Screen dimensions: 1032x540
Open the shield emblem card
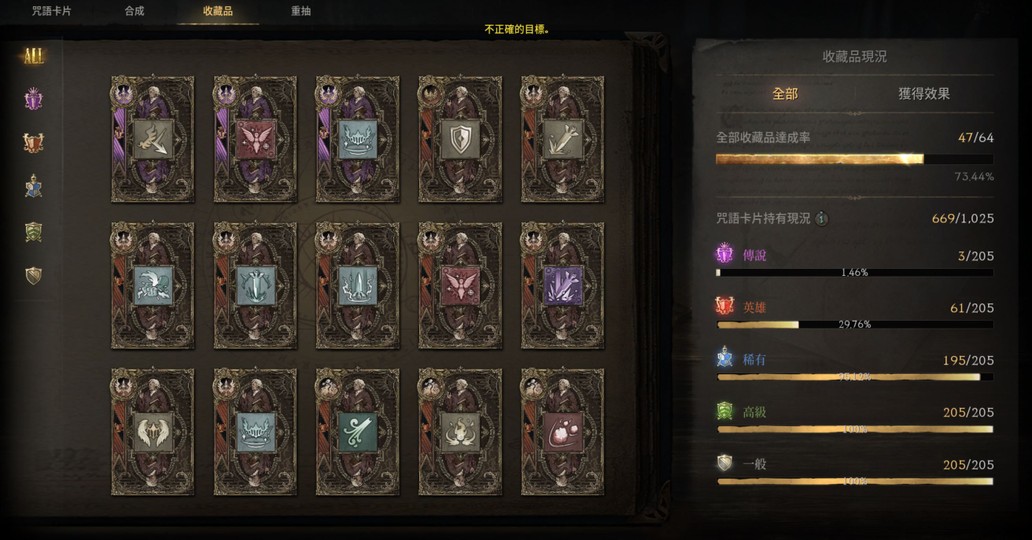460,139
